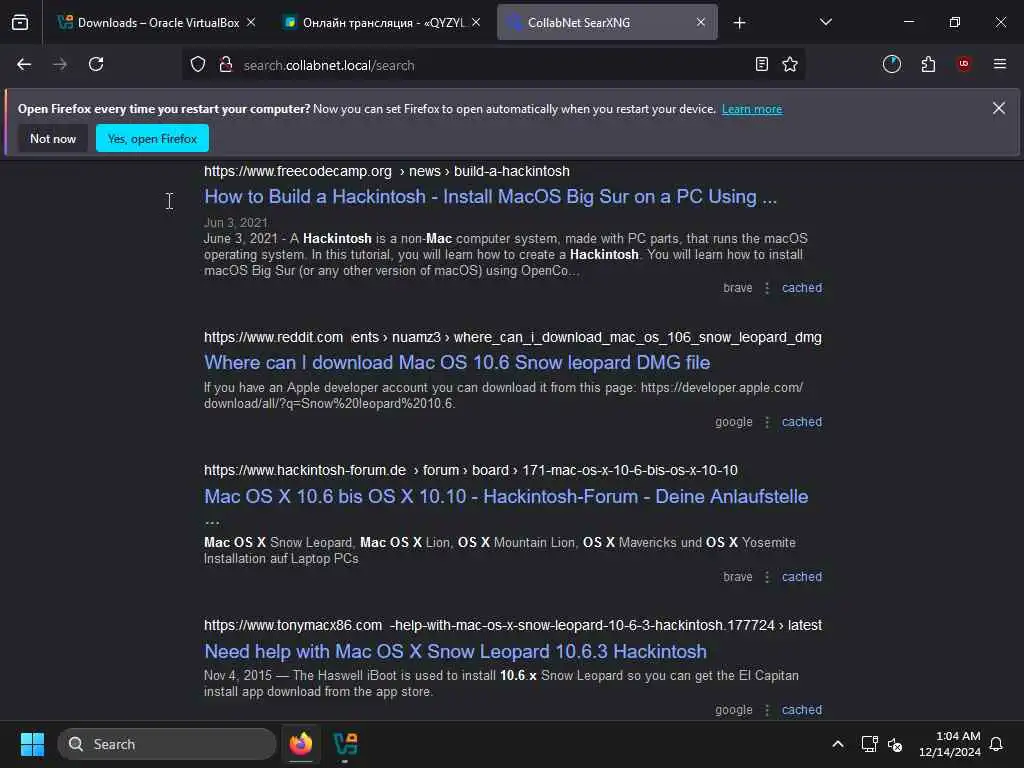Open cached link for freecodecamp result

(802, 288)
